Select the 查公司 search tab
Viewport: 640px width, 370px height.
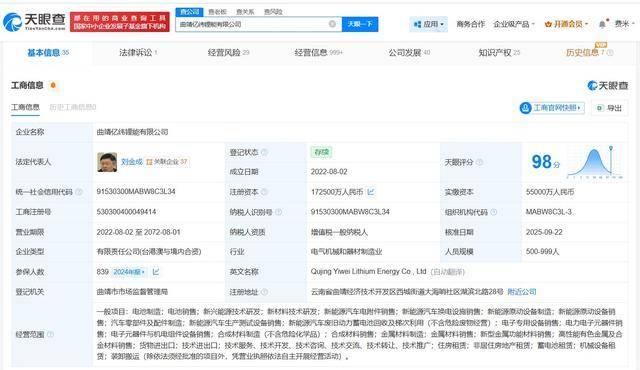pyautogui.click(x=189, y=11)
